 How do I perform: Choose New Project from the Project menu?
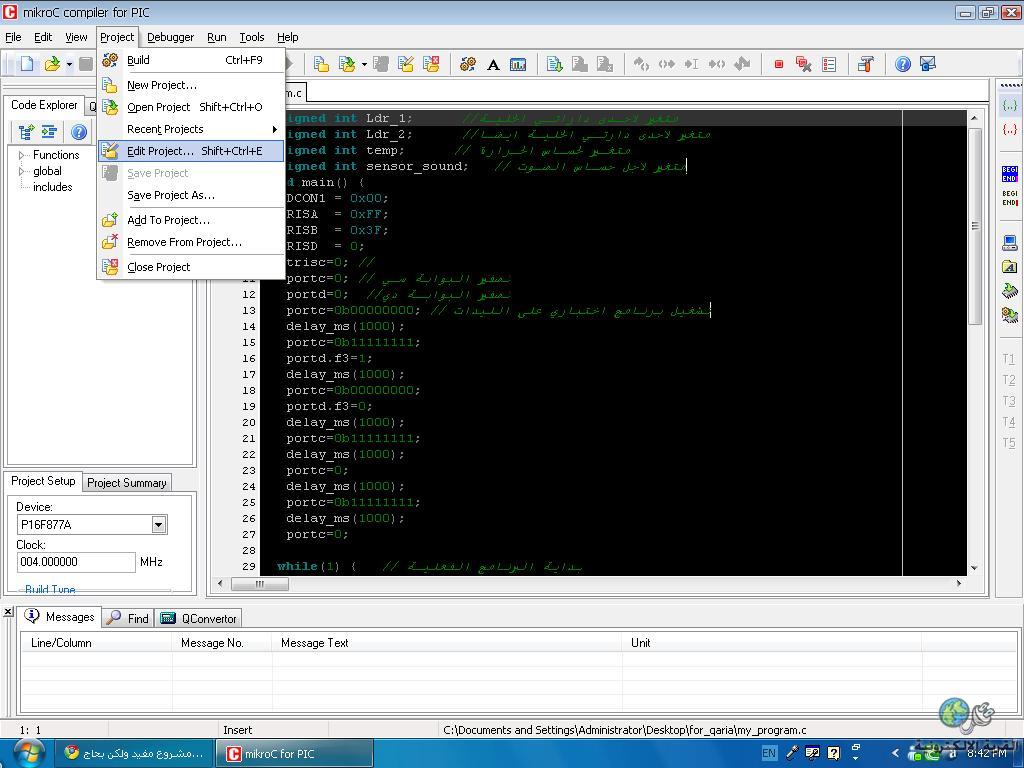click(191, 85)
